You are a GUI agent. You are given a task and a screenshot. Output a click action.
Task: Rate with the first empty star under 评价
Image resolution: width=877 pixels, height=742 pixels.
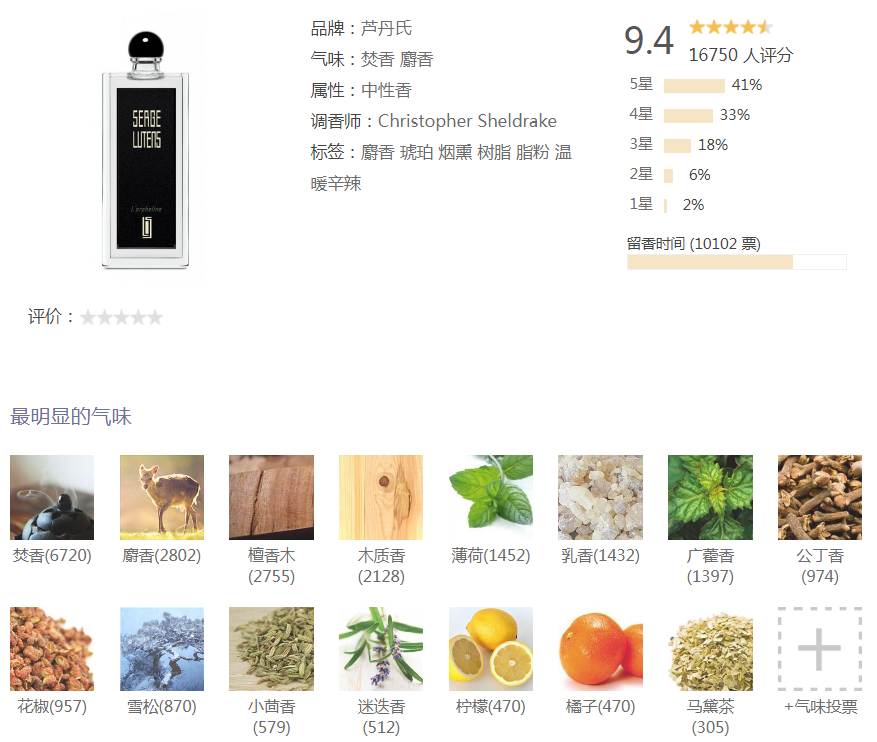point(88,318)
